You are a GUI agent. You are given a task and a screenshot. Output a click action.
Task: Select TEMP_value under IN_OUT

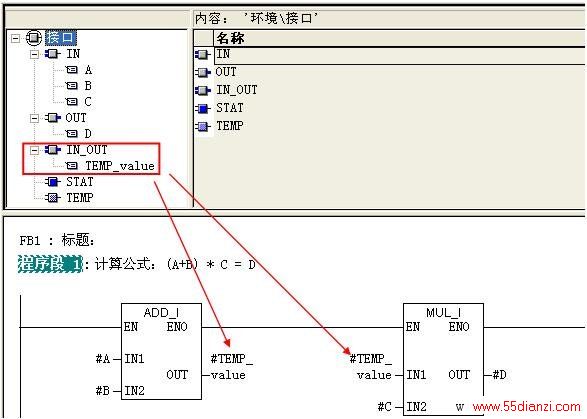click(x=120, y=166)
